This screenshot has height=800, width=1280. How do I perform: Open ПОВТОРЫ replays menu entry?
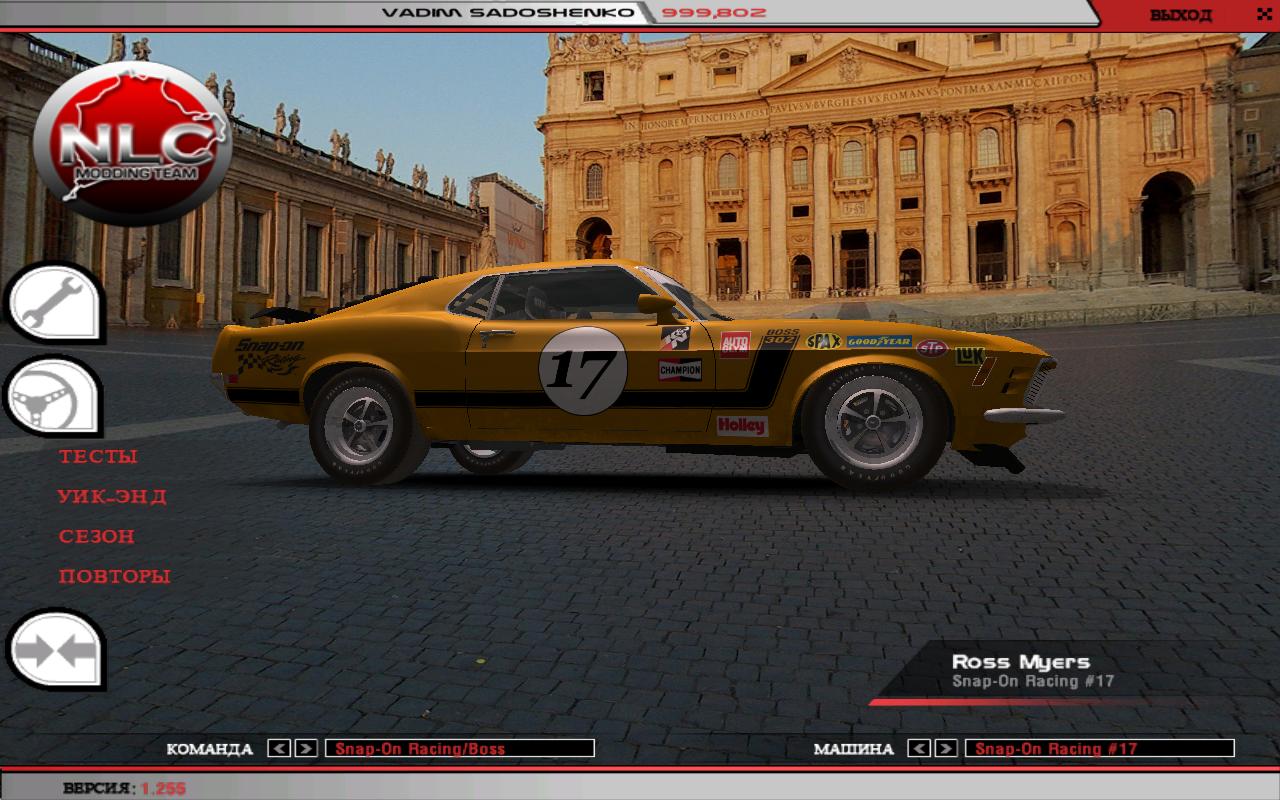pyautogui.click(x=114, y=577)
